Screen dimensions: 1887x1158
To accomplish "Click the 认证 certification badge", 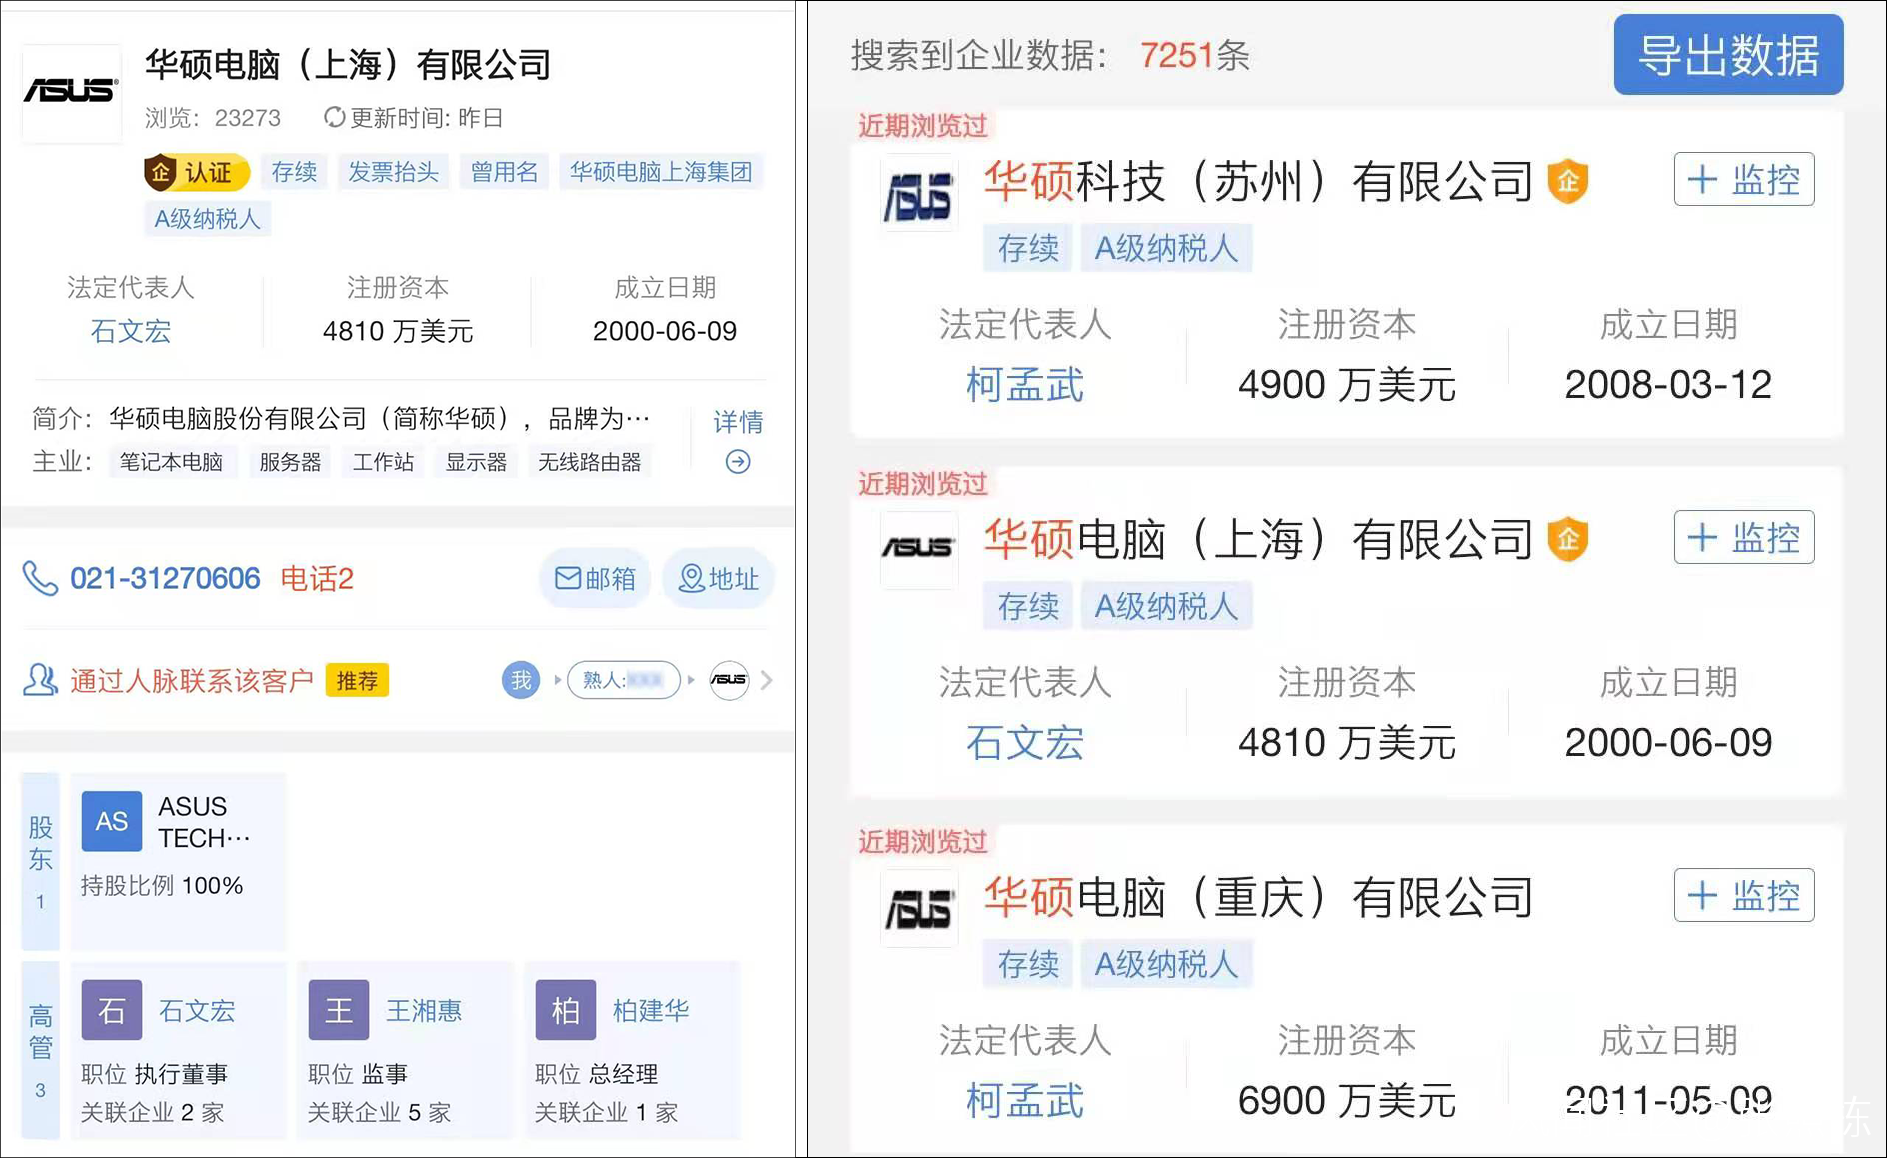I will 195,172.
